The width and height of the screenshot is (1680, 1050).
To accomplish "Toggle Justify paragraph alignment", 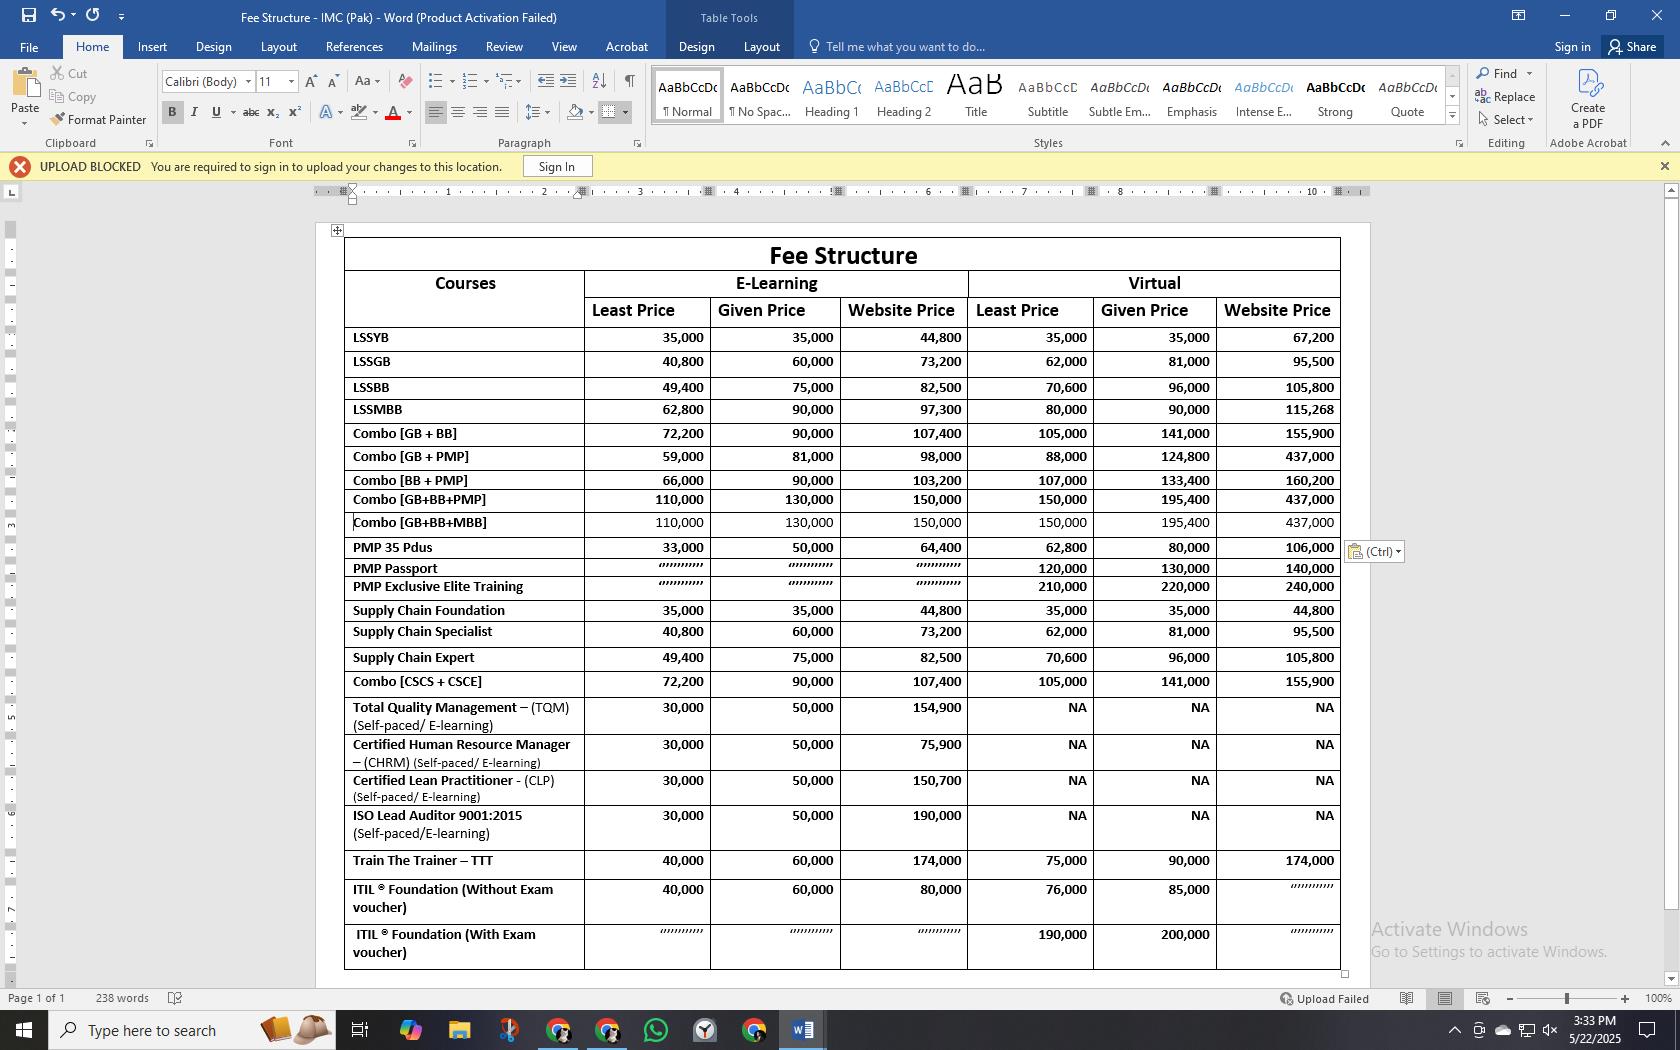I will (x=502, y=112).
